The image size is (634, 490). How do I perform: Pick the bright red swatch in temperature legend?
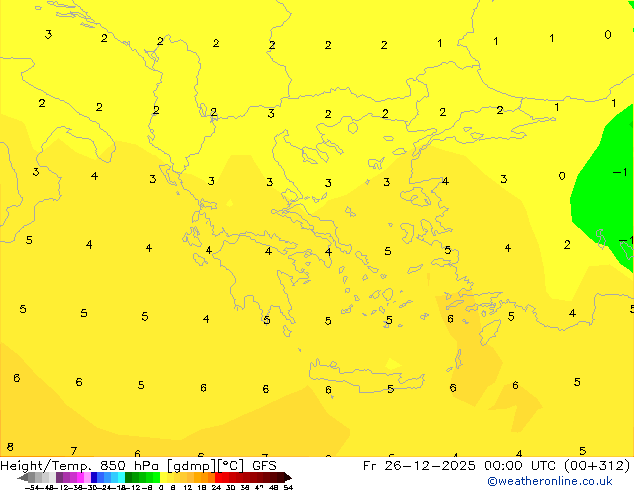click(218, 477)
